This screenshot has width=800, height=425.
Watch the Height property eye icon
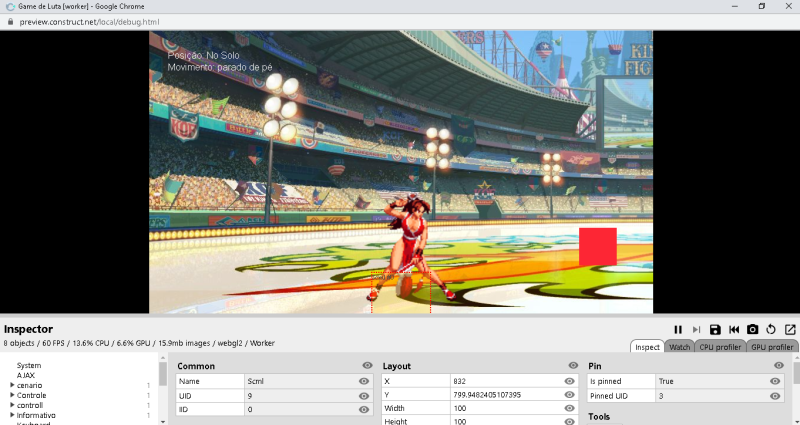[x=569, y=421]
